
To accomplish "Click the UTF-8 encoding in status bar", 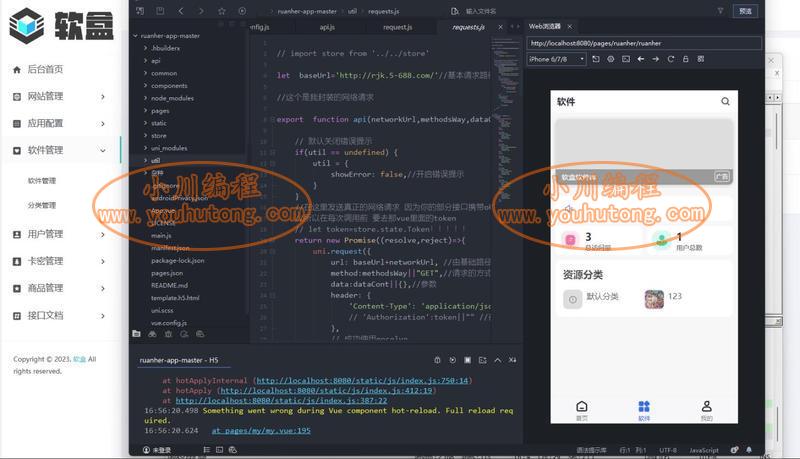I will (668, 450).
